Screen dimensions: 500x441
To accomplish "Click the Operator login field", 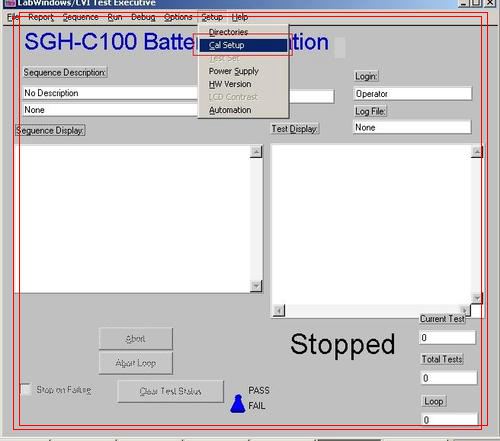I will 413,94.
